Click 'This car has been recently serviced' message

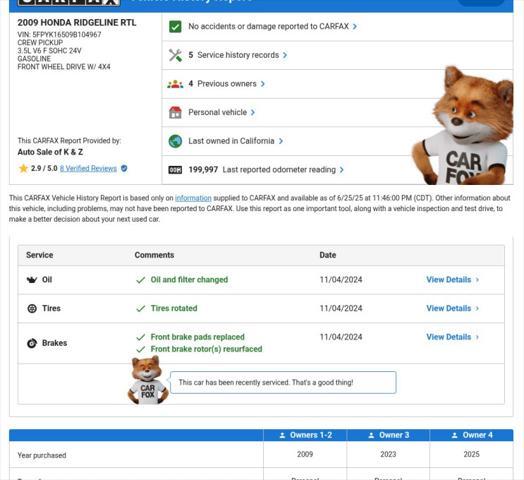(x=266, y=382)
